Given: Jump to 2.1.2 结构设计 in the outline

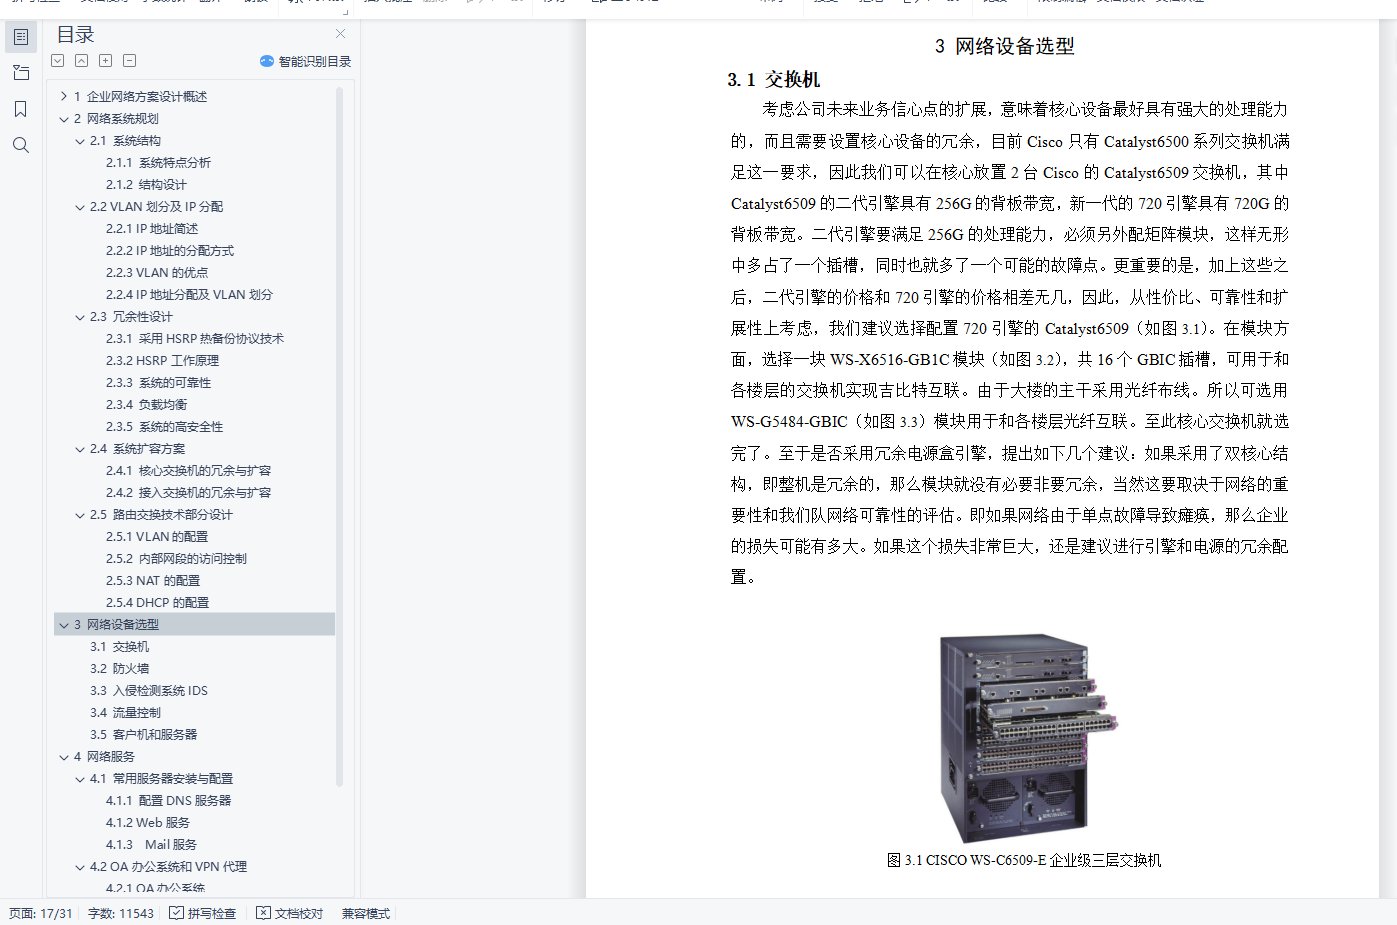Looking at the screenshot, I should click(x=146, y=185).
